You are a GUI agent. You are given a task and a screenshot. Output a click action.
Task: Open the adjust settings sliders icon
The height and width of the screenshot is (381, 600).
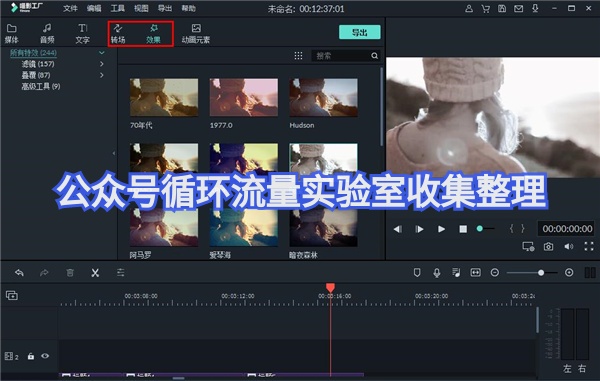click(x=121, y=273)
